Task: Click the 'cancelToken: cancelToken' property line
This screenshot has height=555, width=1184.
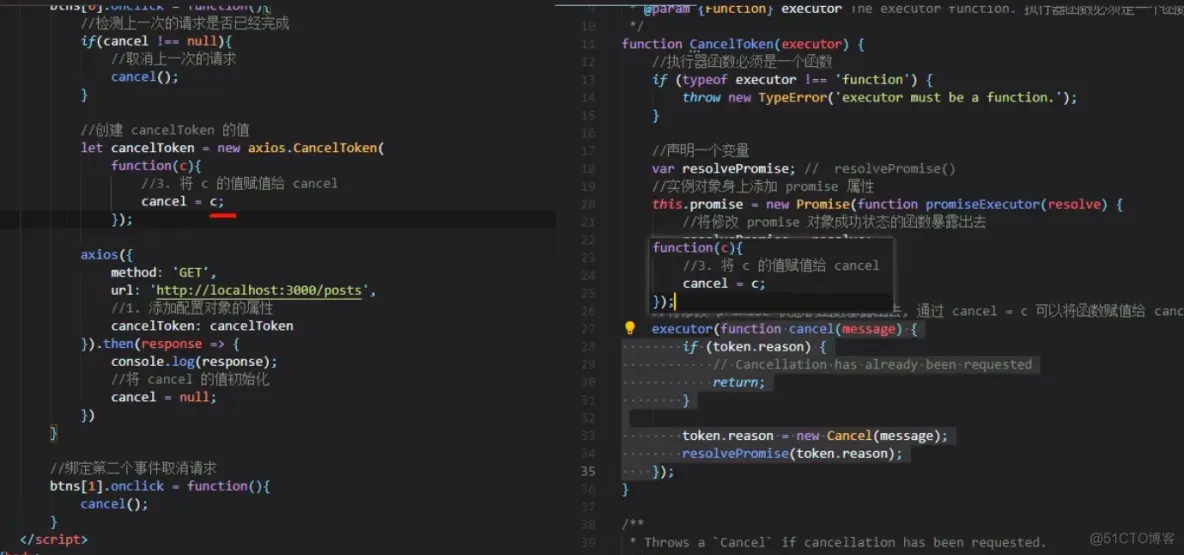Action: pyautogui.click(x=202, y=326)
